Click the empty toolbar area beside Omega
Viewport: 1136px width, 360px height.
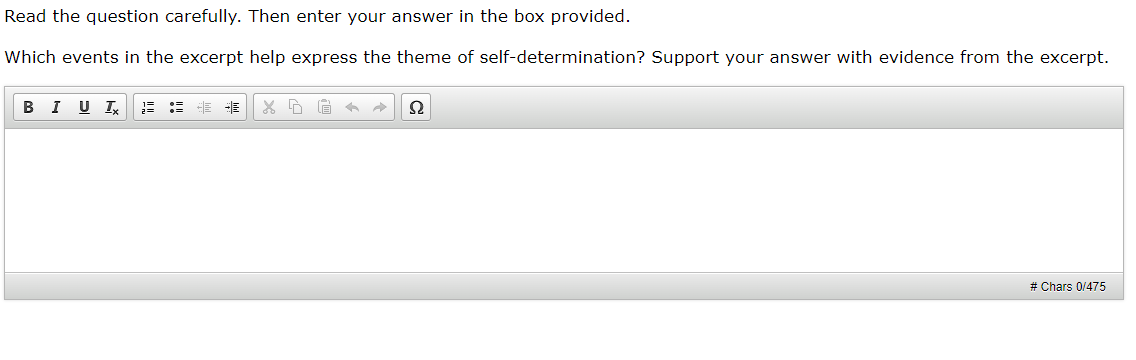pos(775,107)
